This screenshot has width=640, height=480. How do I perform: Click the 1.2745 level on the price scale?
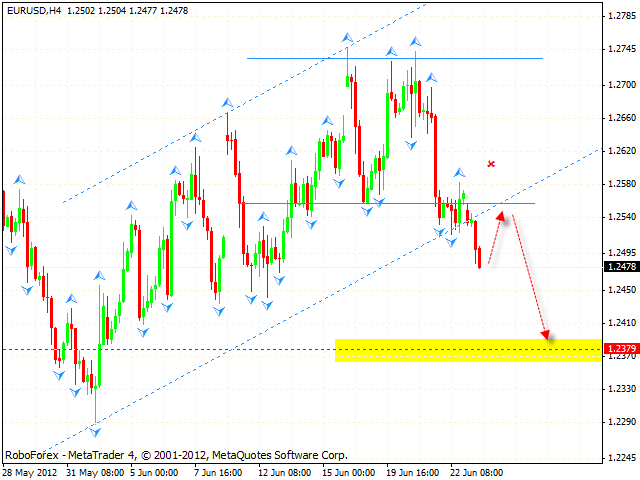coord(618,49)
